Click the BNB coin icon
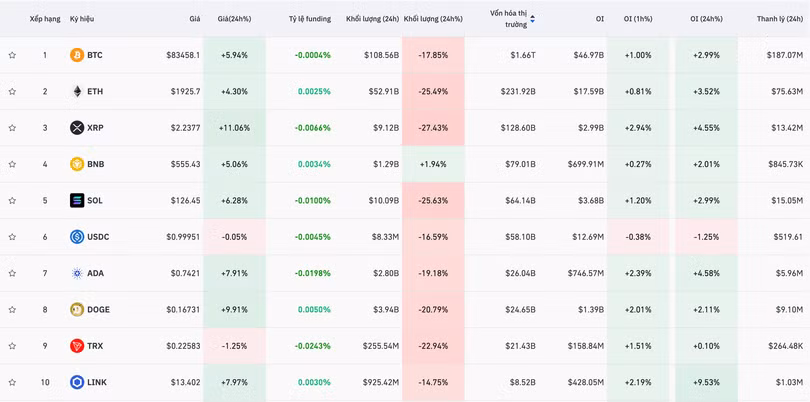The image size is (810, 402). pyautogui.click(x=77, y=164)
